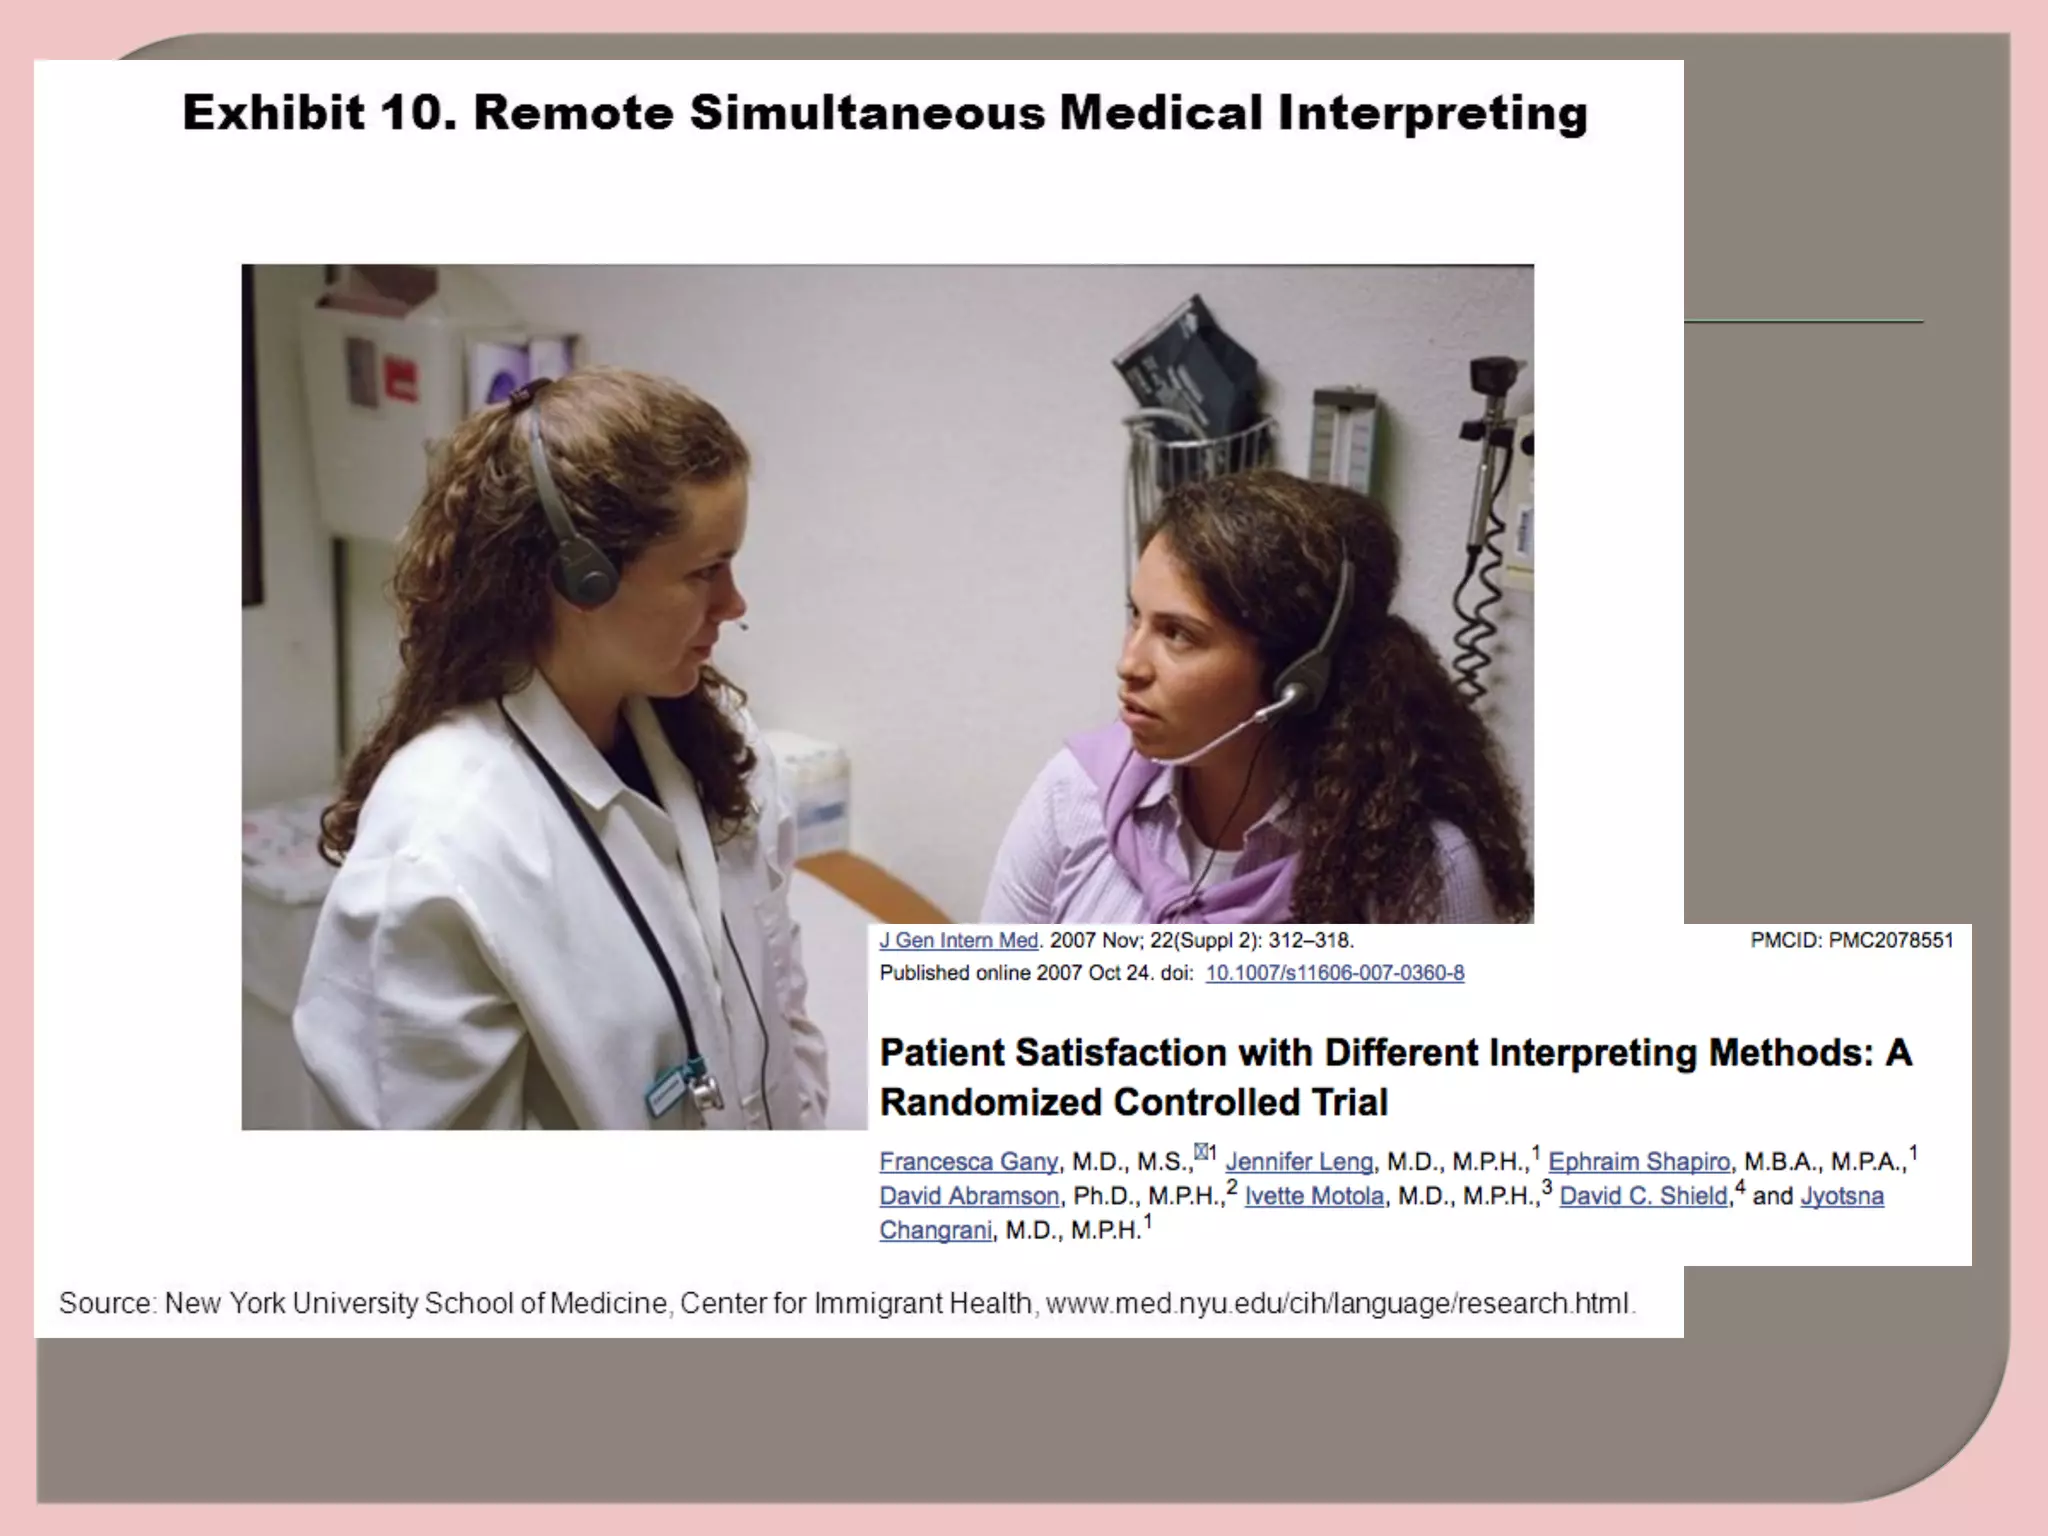
Task: Click the envelope icon after Gany's credentials
Action: 1200,1152
